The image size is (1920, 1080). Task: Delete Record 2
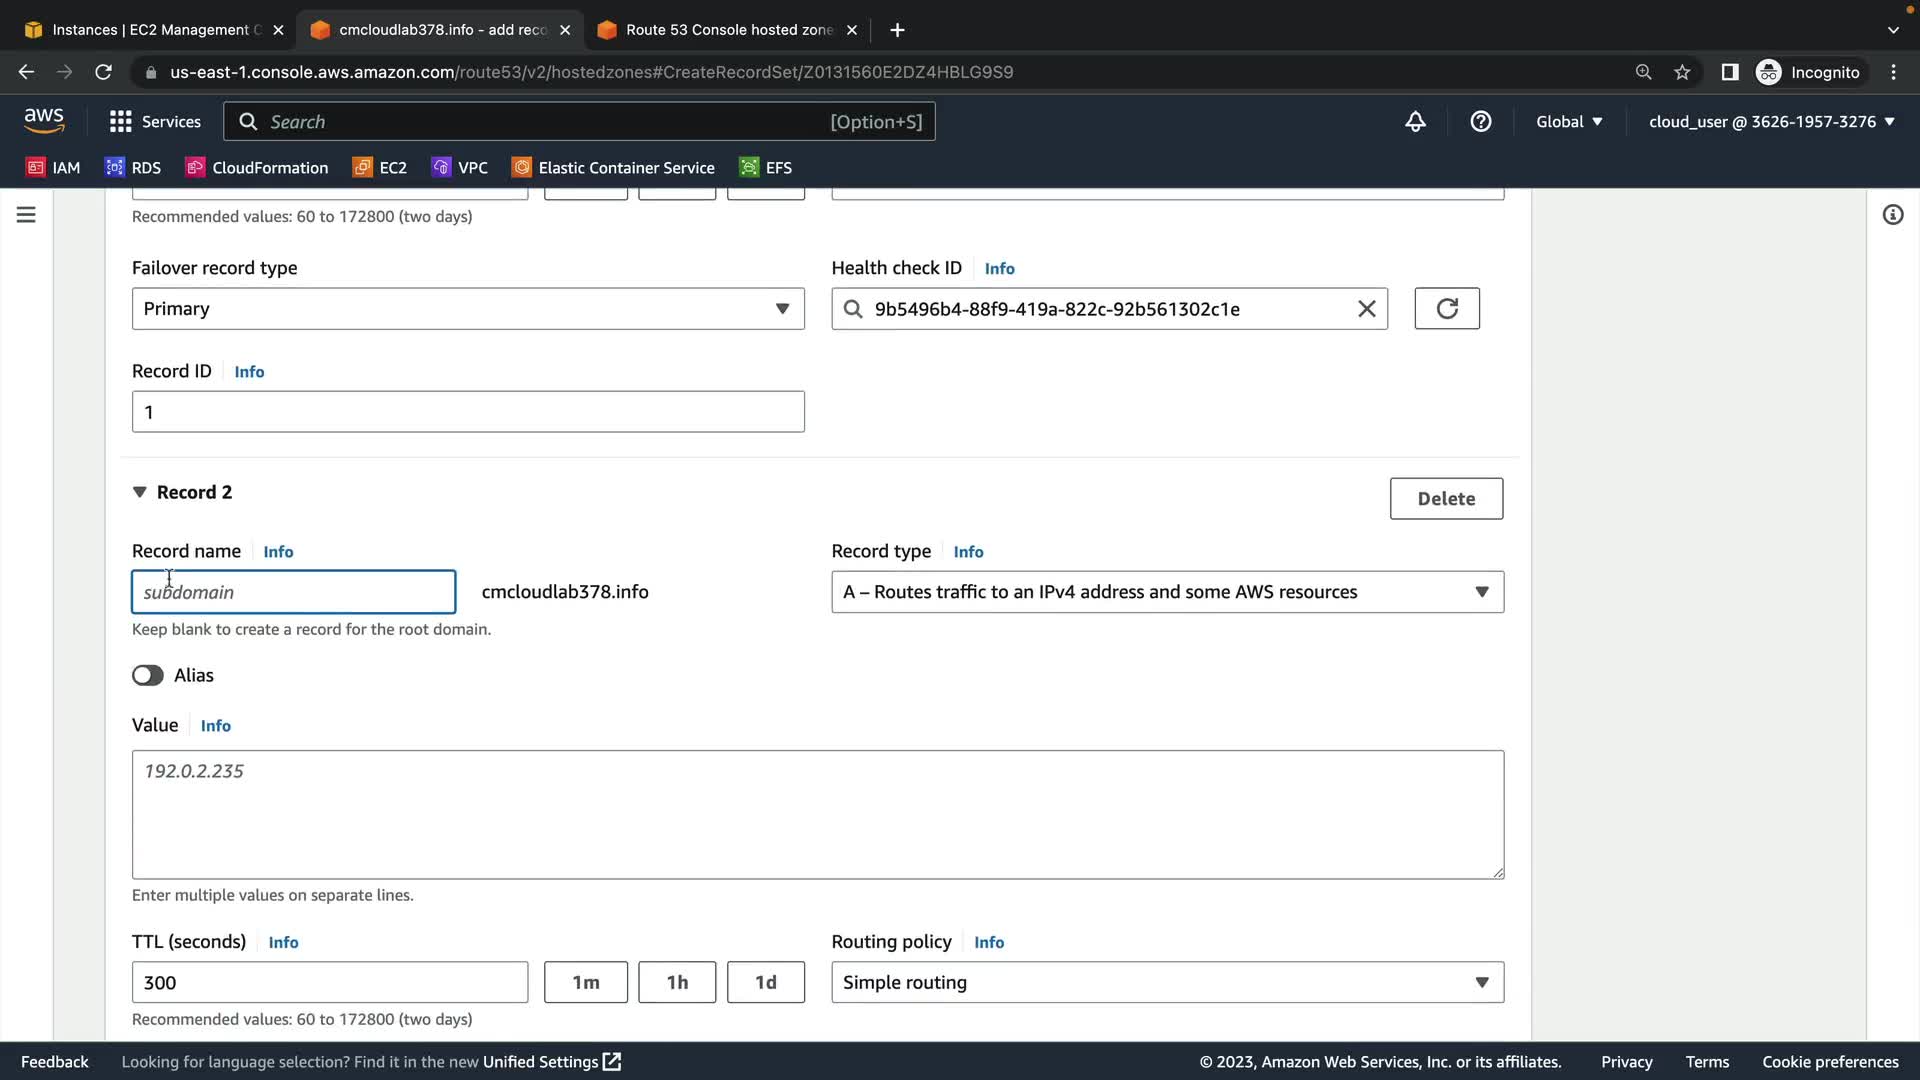(x=1445, y=498)
